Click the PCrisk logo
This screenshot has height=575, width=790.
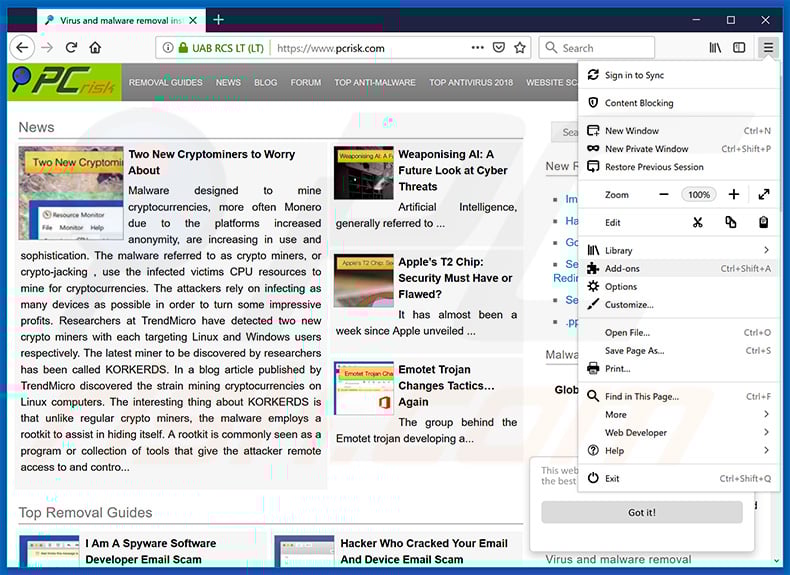(x=64, y=82)
